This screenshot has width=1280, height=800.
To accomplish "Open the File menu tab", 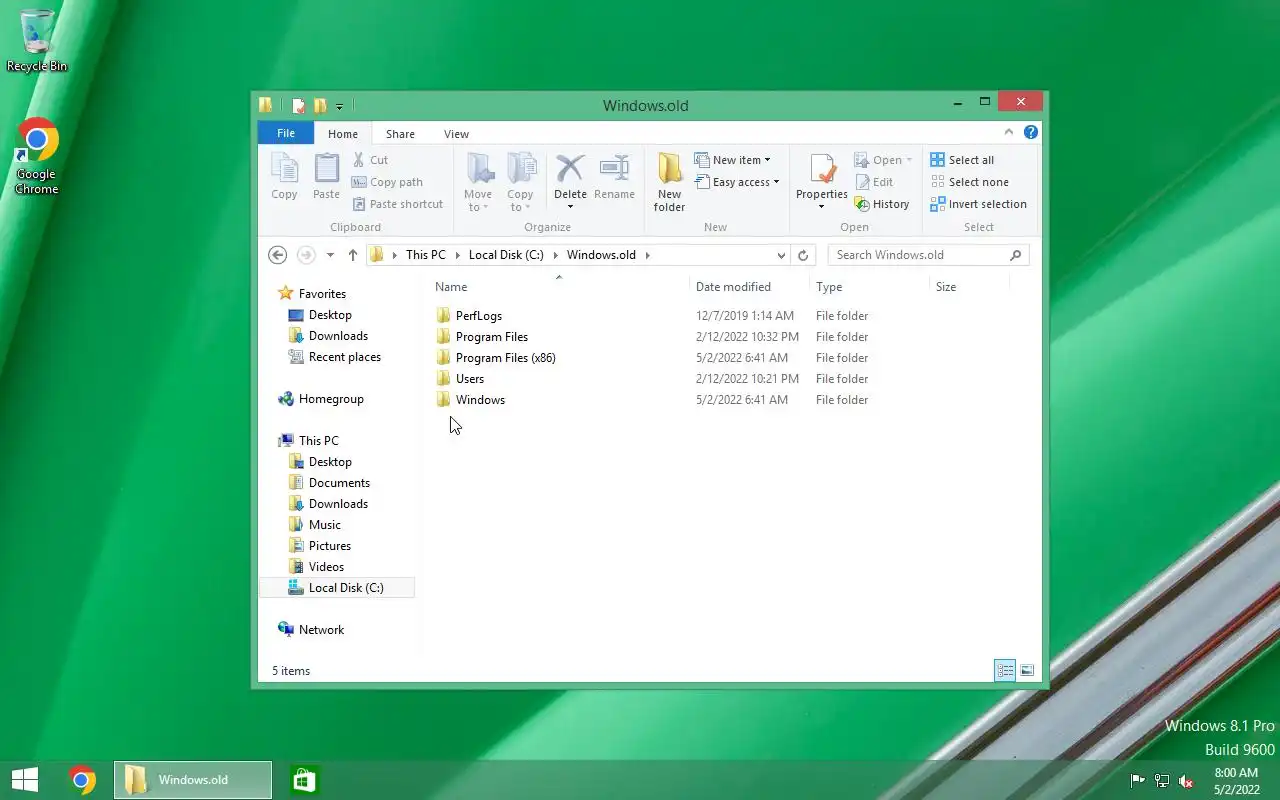I will point(286,133).
